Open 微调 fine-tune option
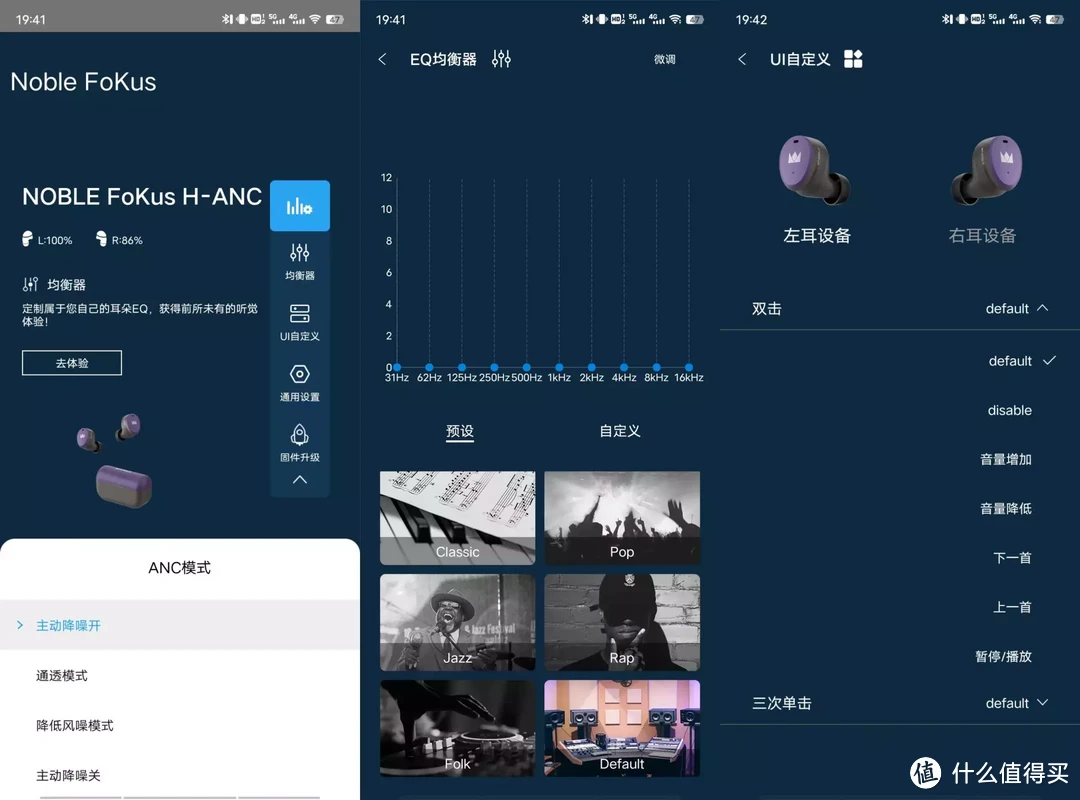The image size is (1080, 800). (665, 59)
